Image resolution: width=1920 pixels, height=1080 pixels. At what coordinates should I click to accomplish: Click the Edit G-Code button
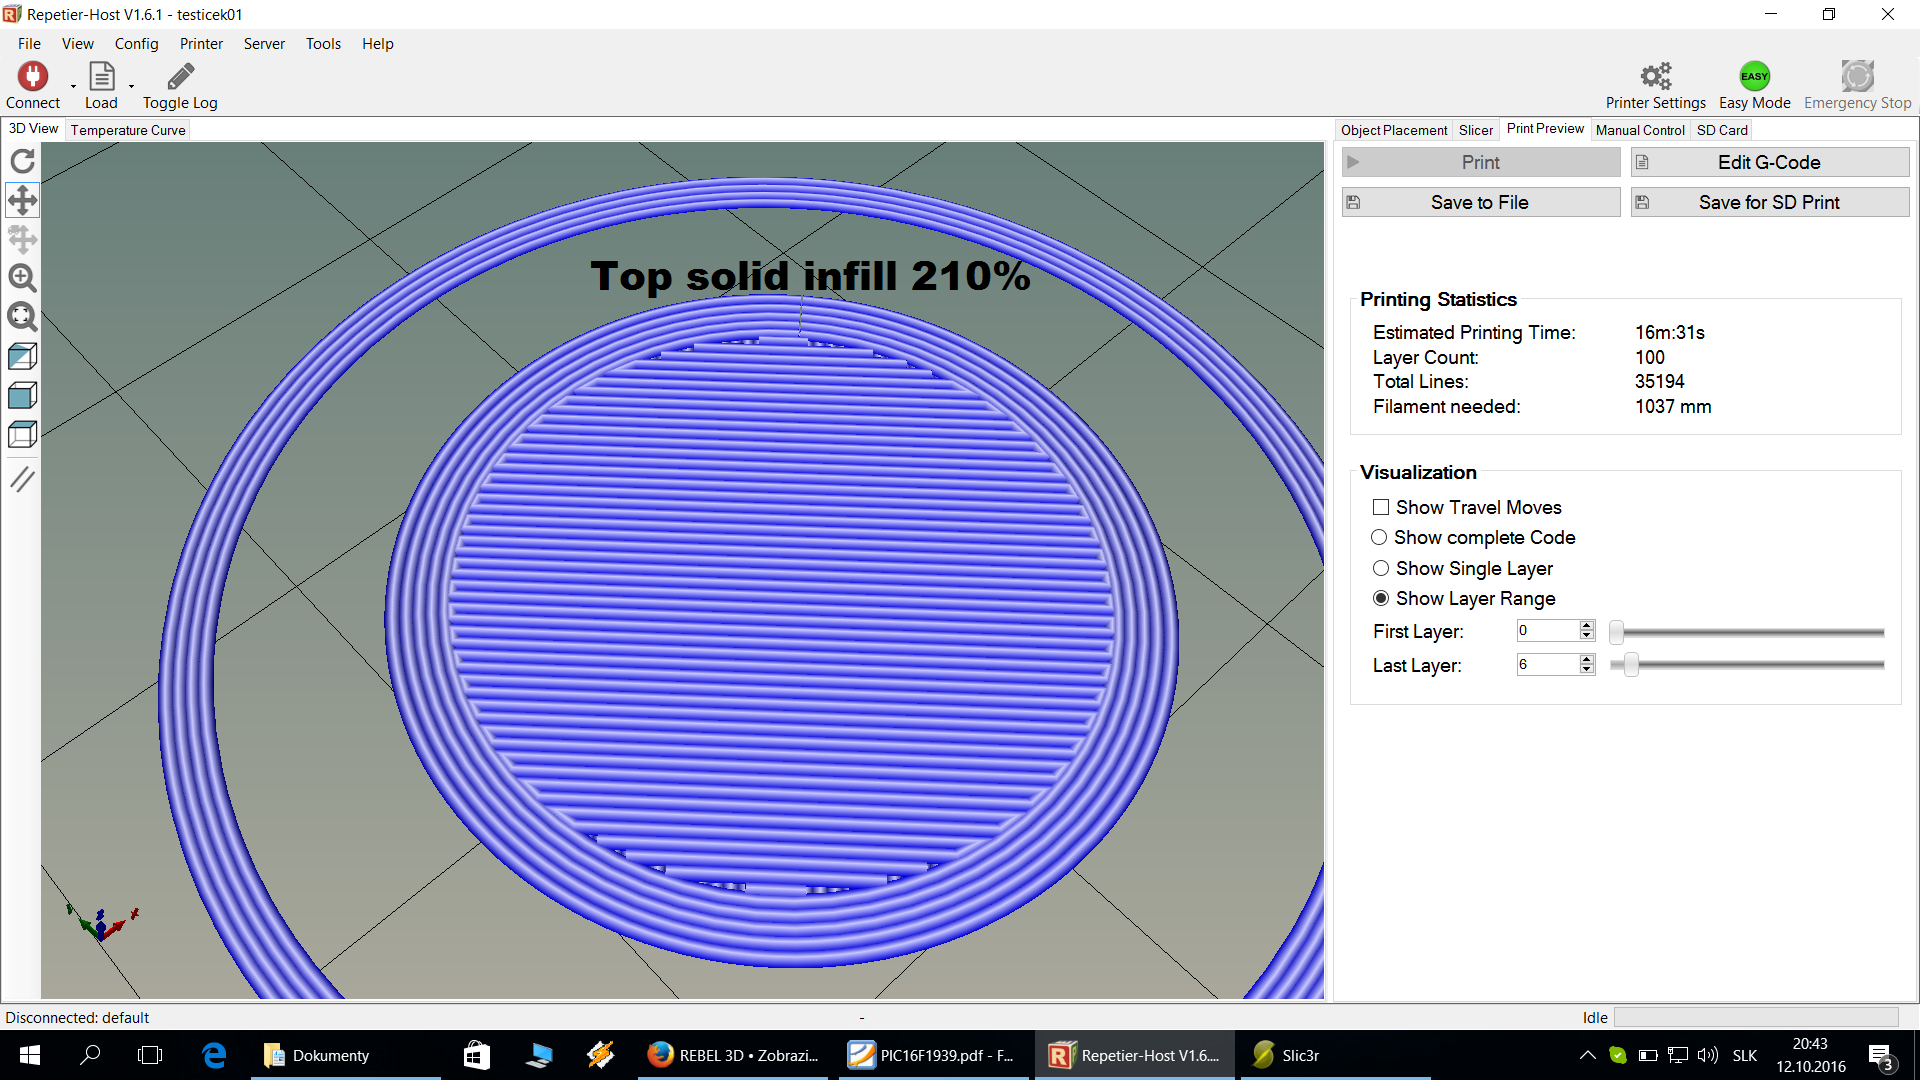coord(1769,162)
